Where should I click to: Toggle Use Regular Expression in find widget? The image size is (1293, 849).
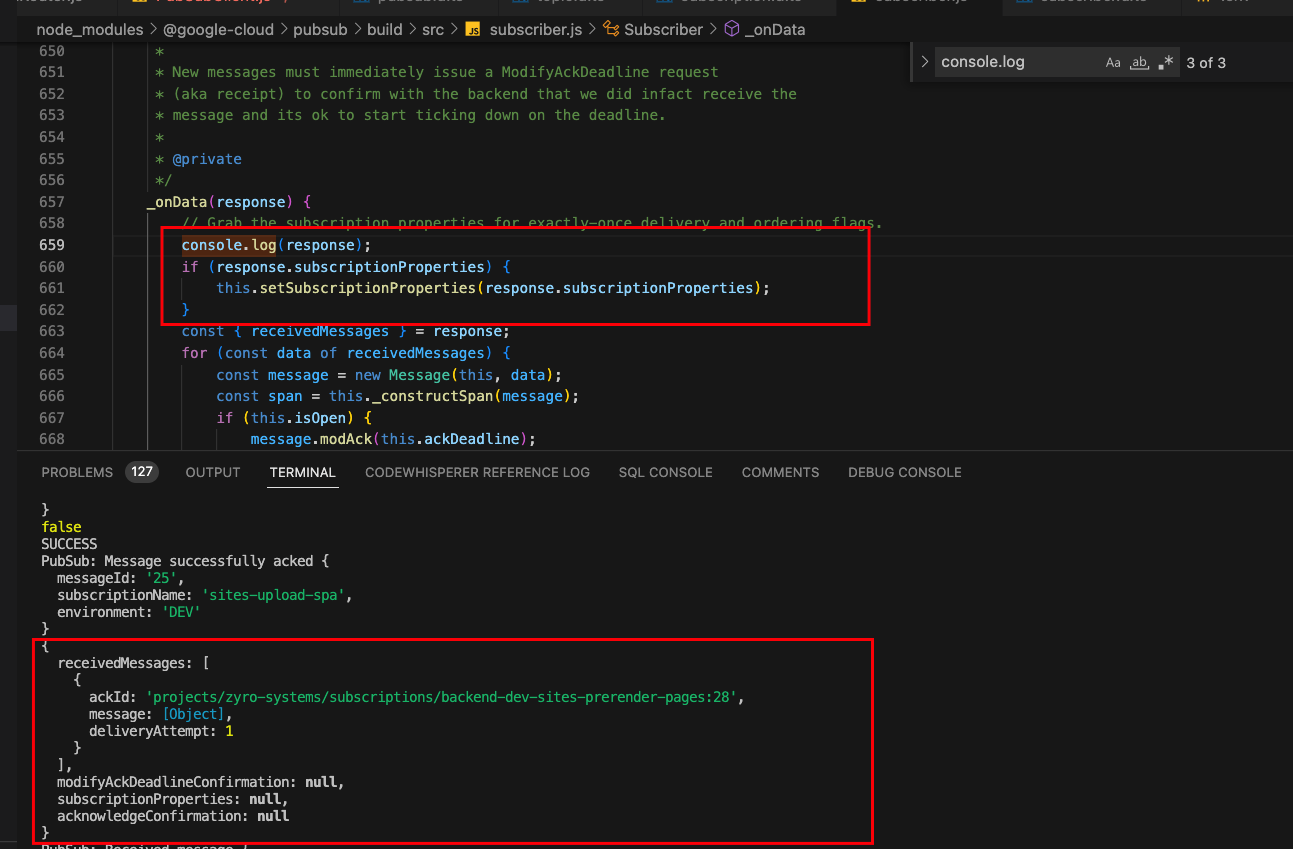click(1165, 62)
